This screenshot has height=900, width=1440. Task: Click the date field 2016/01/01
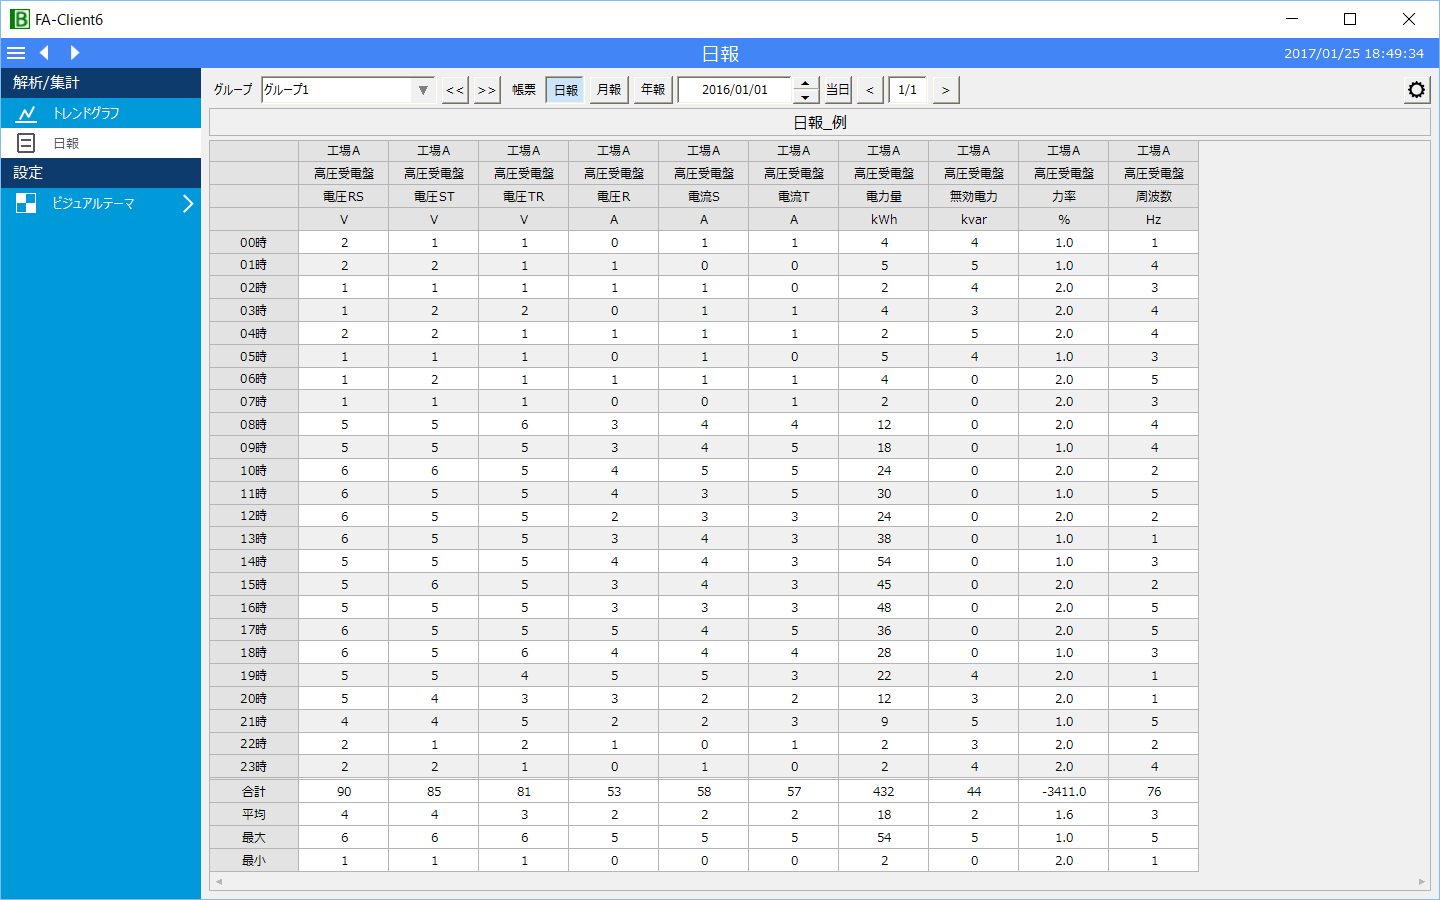[735, 90]
